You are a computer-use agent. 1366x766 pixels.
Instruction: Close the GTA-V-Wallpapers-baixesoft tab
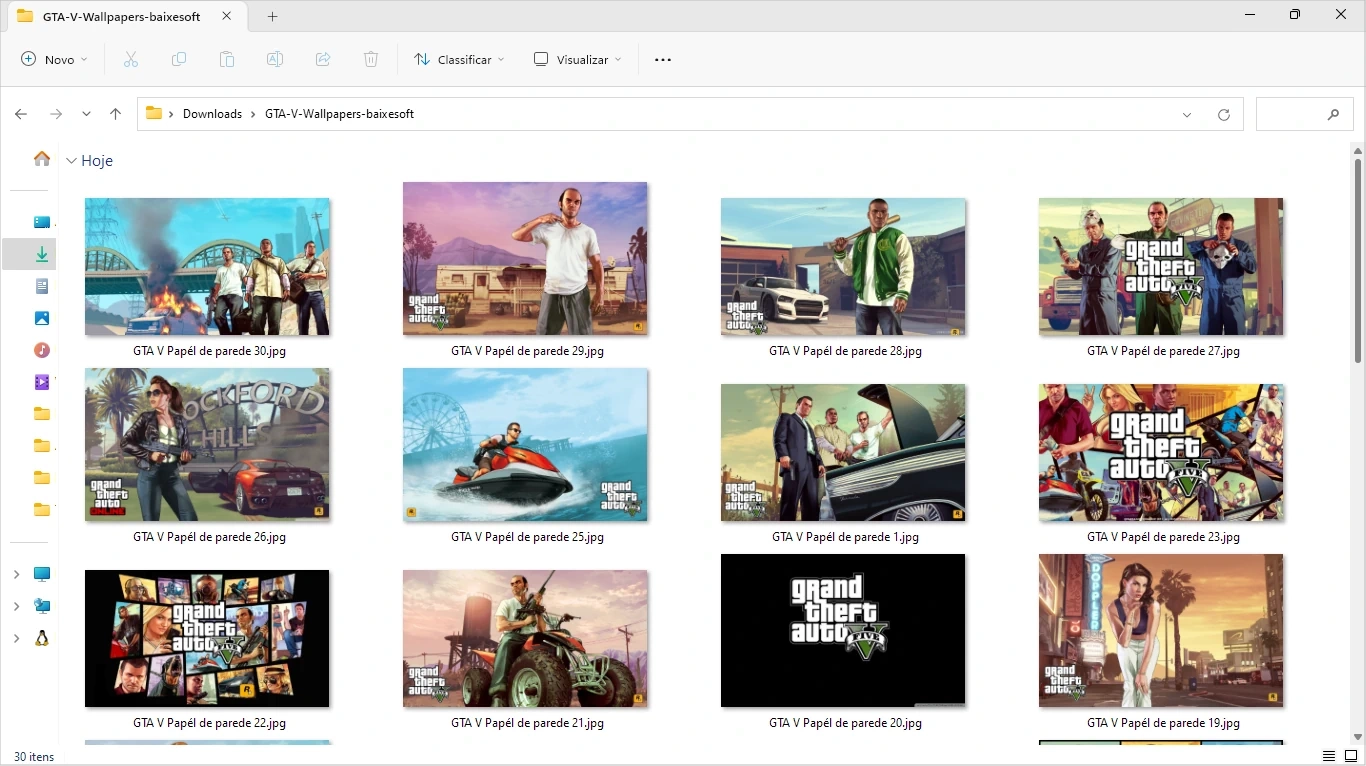pos(227,17)
